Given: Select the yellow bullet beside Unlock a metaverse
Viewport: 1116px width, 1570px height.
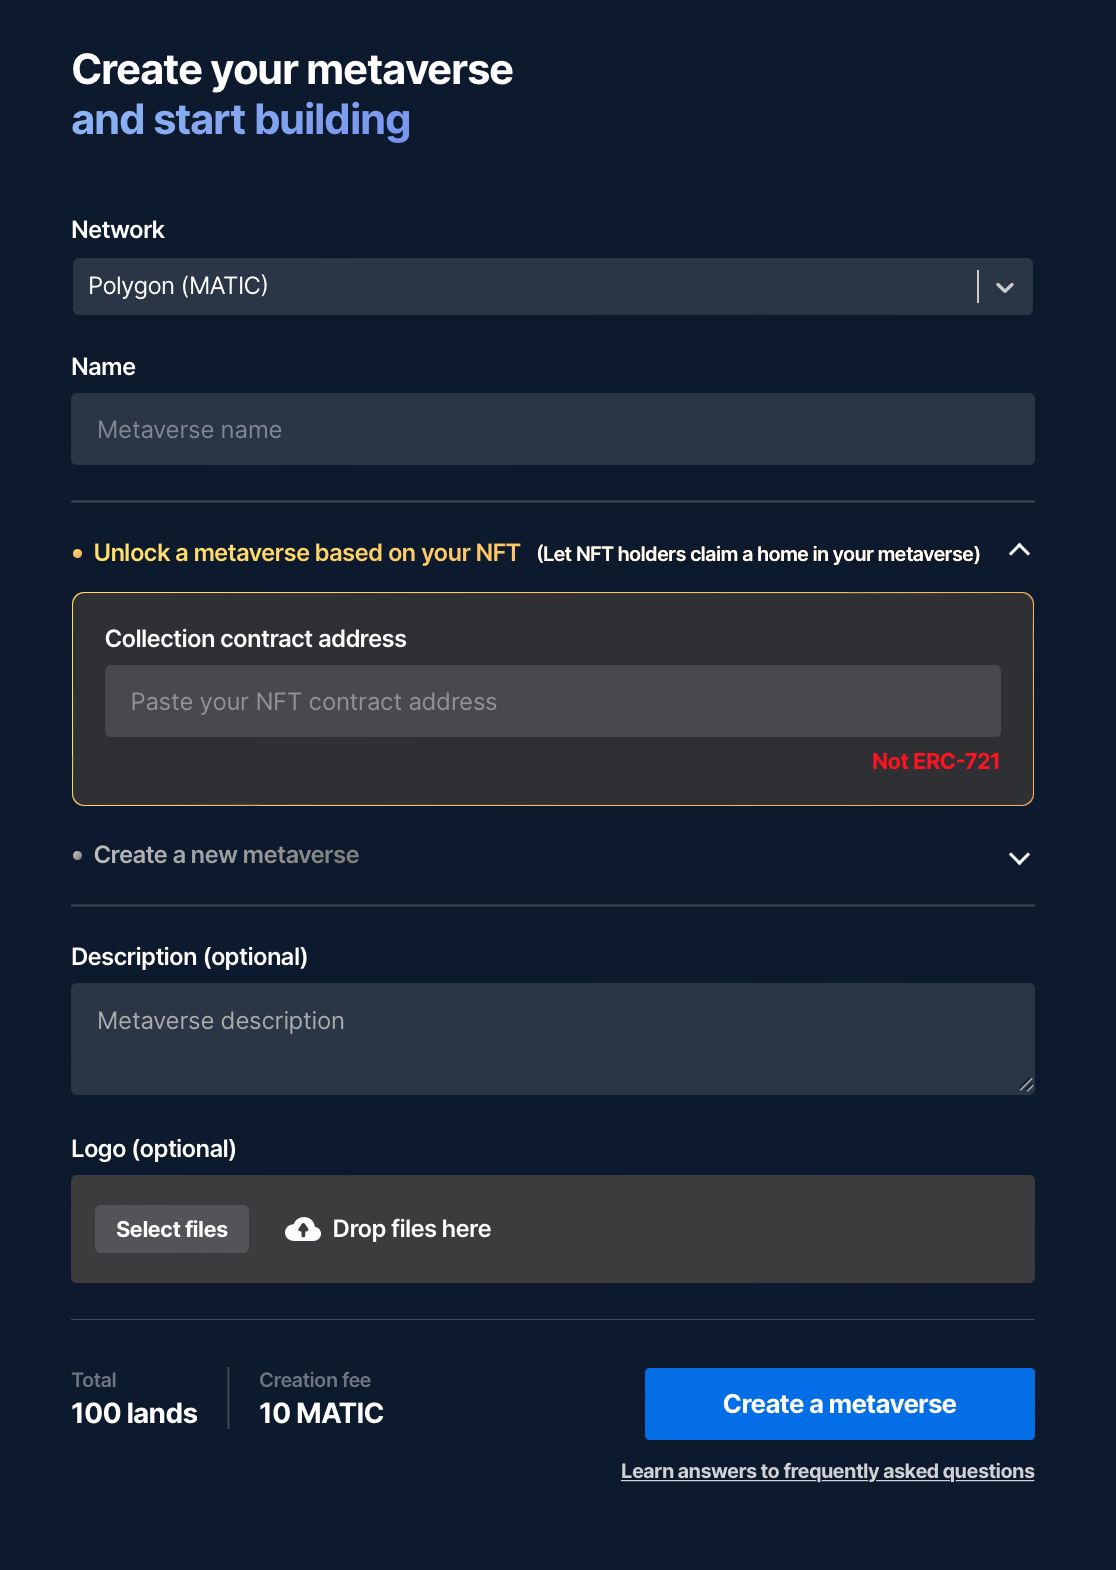Looking at the screenshot, I should pyautogui.click(x=77, y=554).
